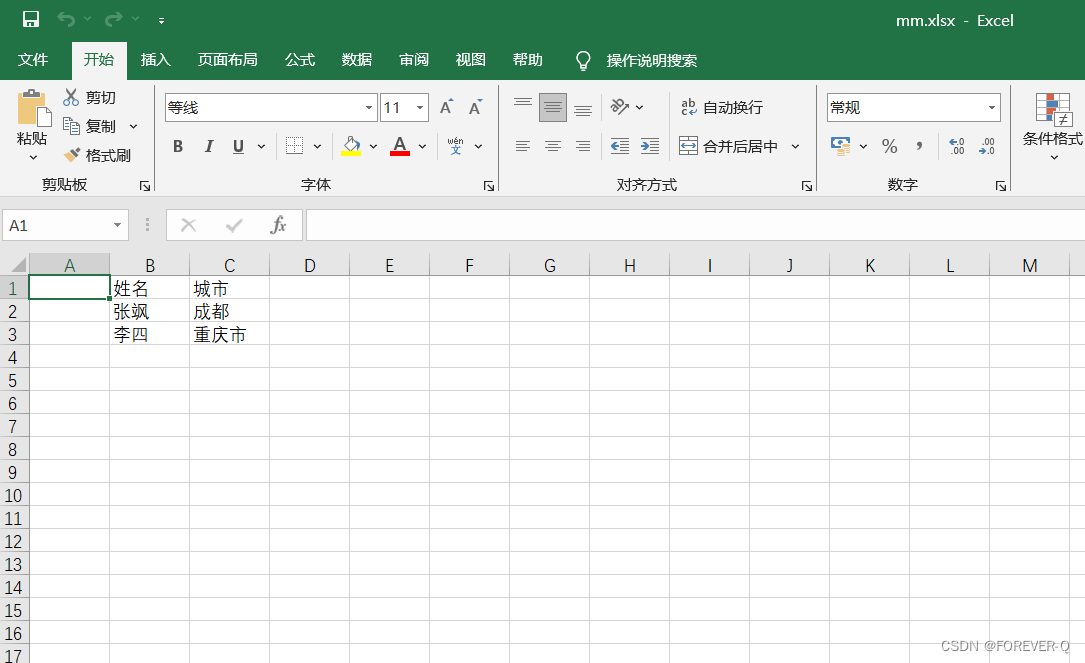The height and width of the screenshot is (663, 1085).
Task: Open the font size dropdown
Action: 419,107
